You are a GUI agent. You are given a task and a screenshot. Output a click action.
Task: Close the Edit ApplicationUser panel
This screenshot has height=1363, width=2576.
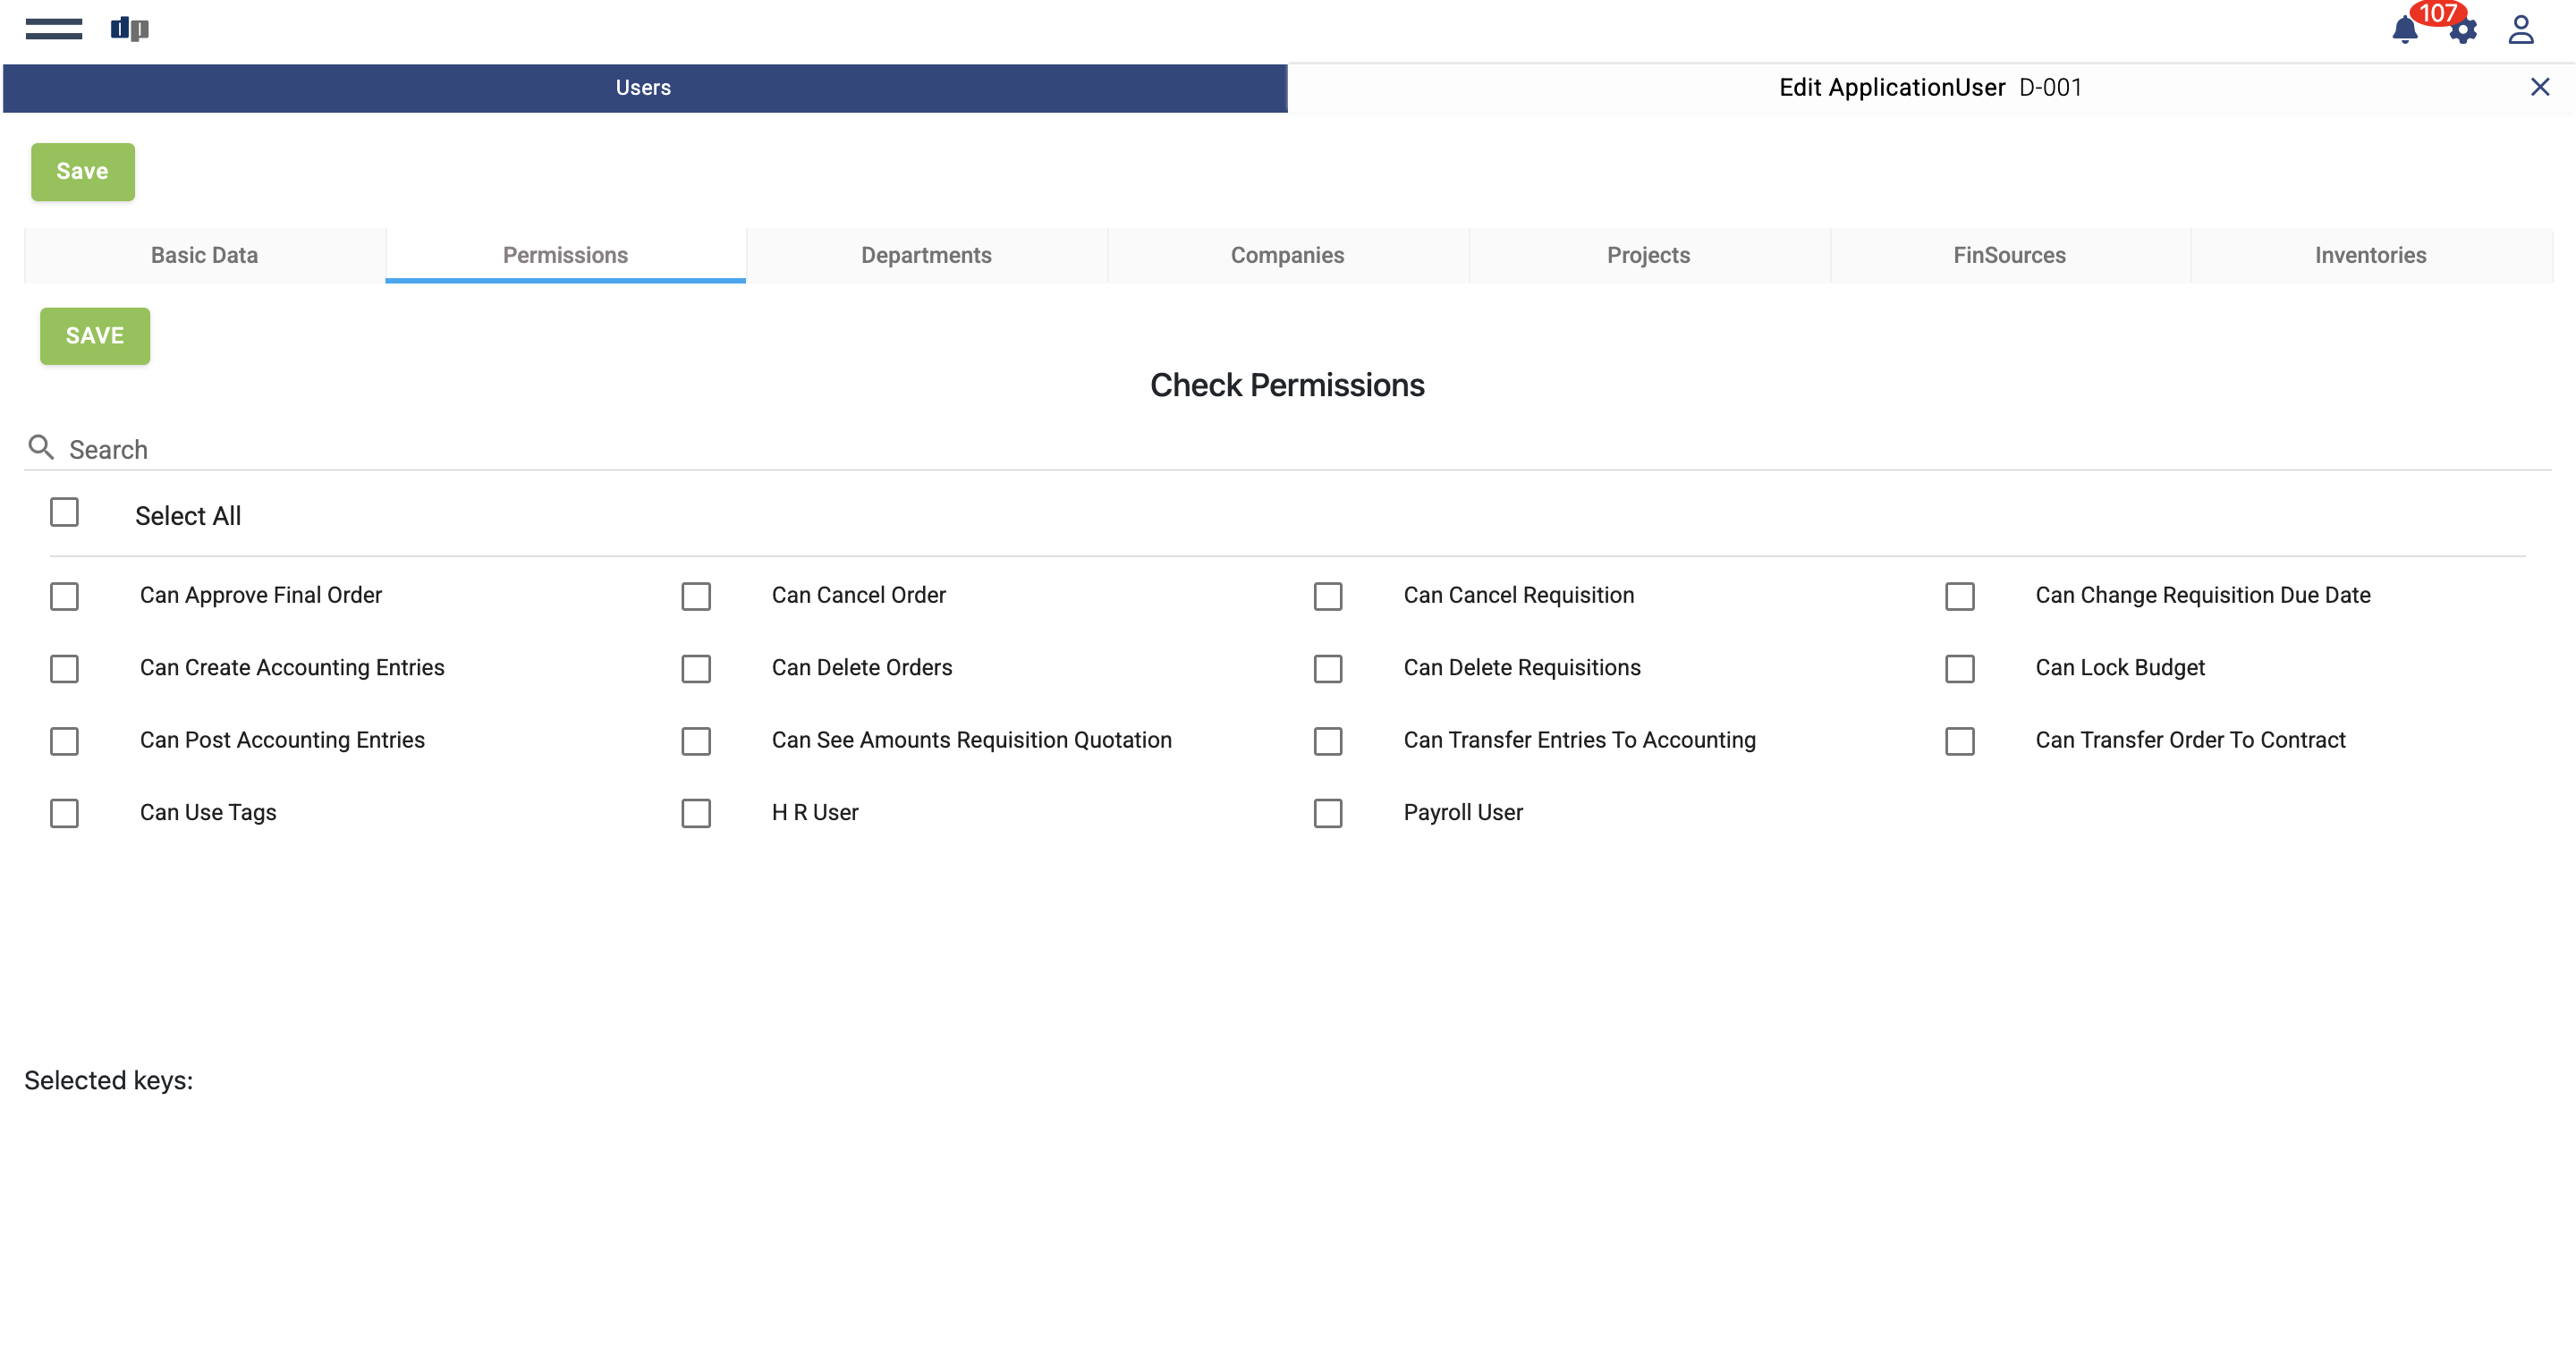2539,87
